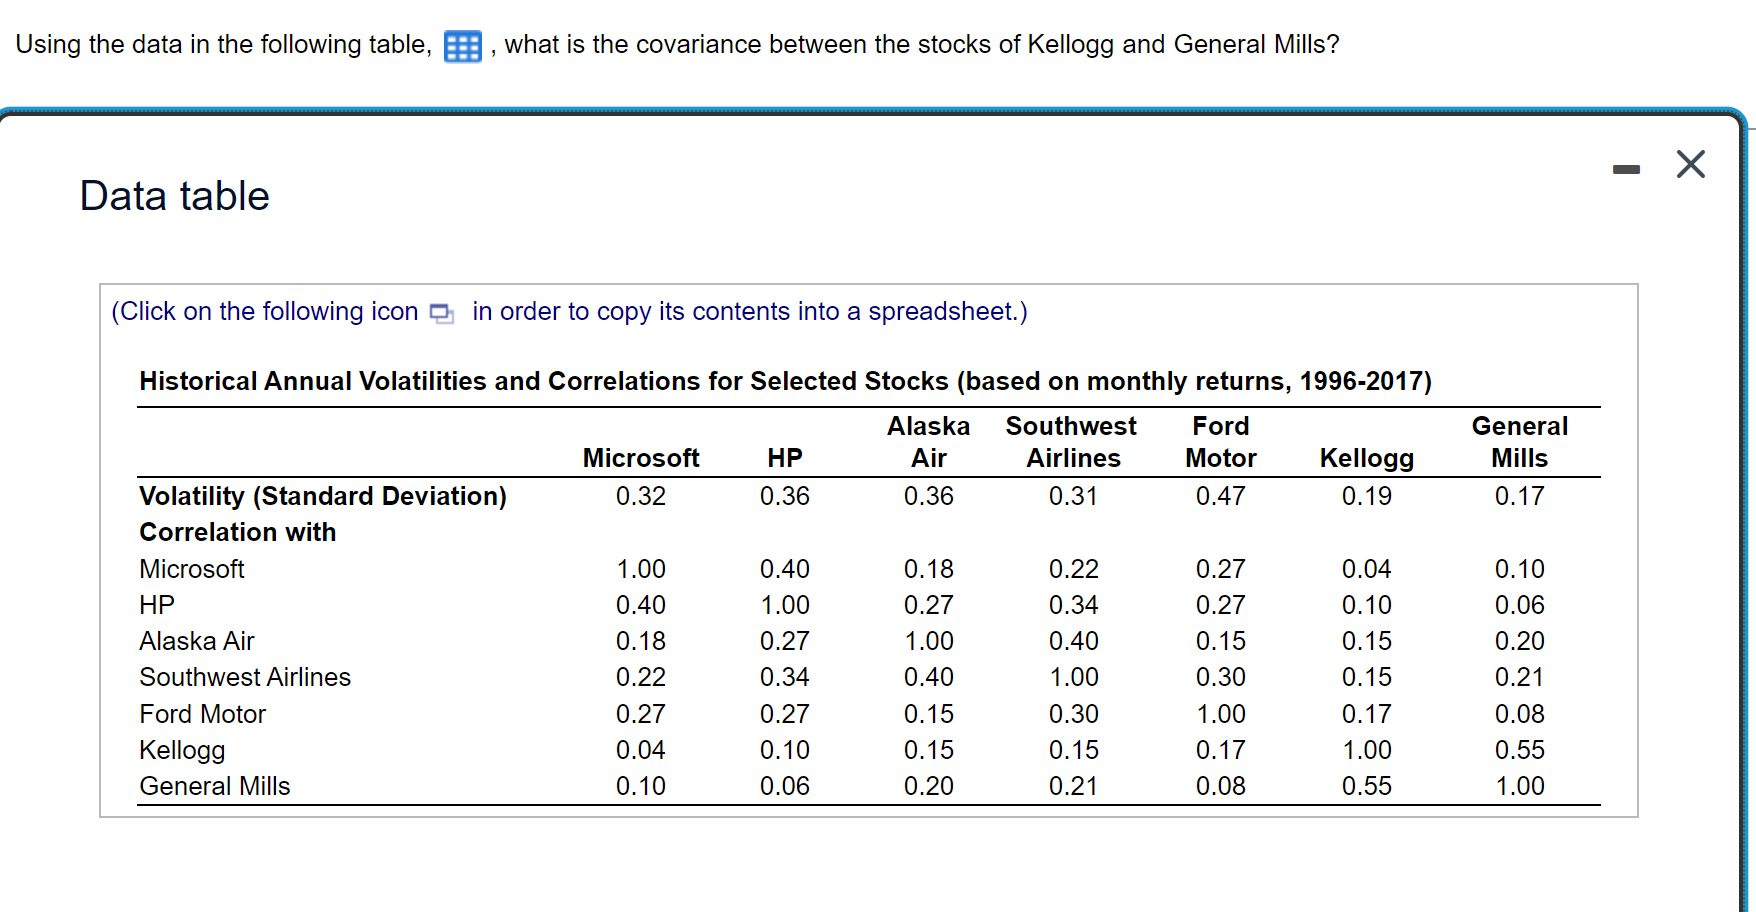This screenshot has width=1756, height=912.
Task: Select the HP volatility value 0.36
Action: coord(785,496)
